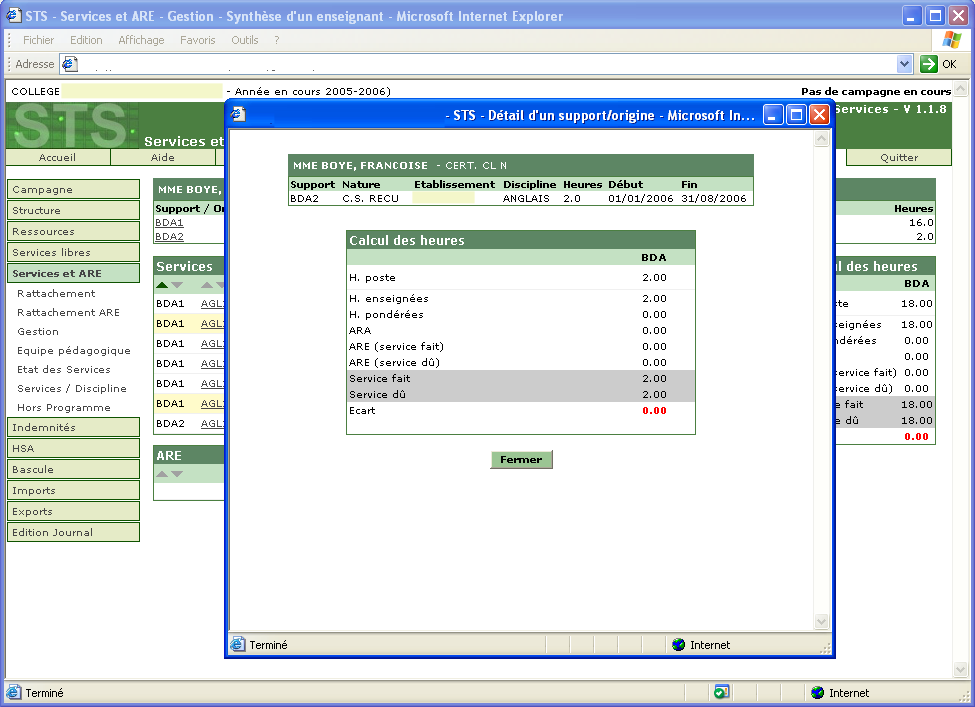The width and height of the screenshot is (975, 707).
Task: Click the IE icon in the main window status bar
Action: [x=13, y=692]
